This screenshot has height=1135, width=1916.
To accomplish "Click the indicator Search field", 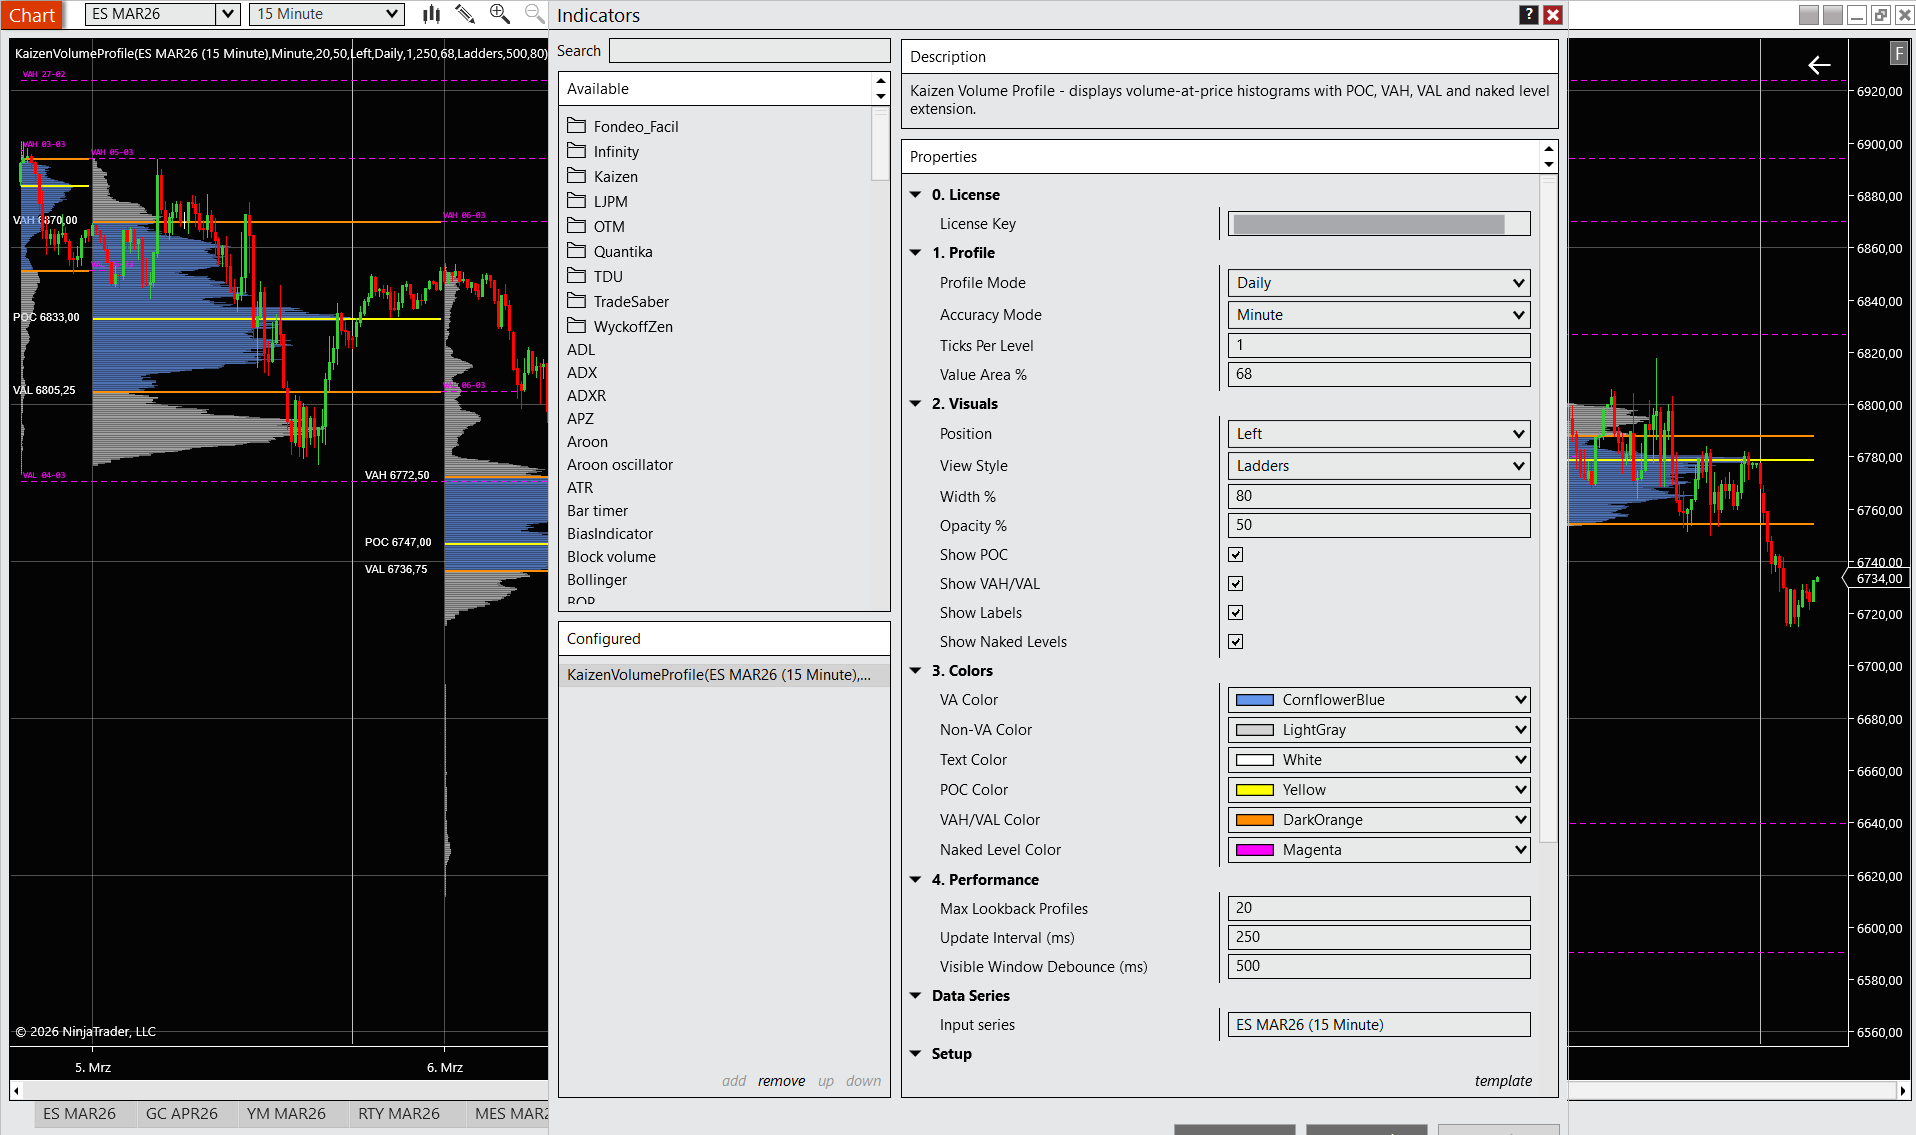I will (749, 51).
